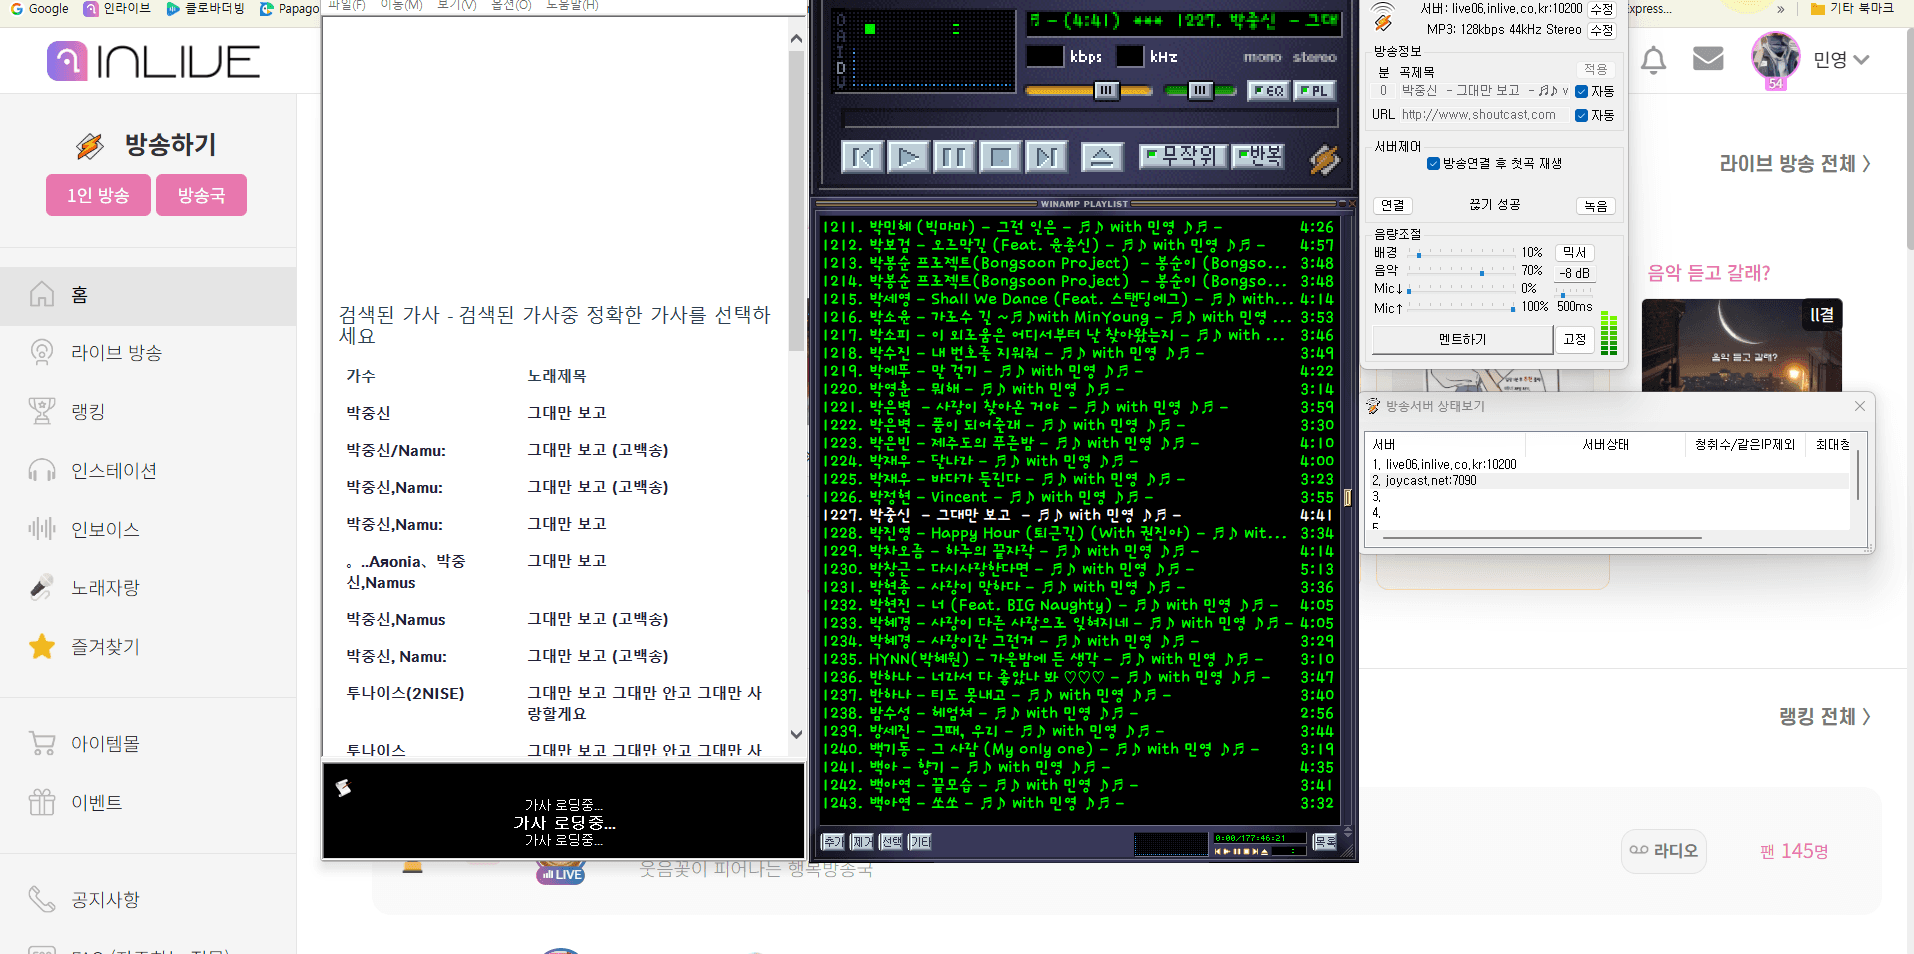
Task: Open the messages envelope icon
Action: 1707,59
